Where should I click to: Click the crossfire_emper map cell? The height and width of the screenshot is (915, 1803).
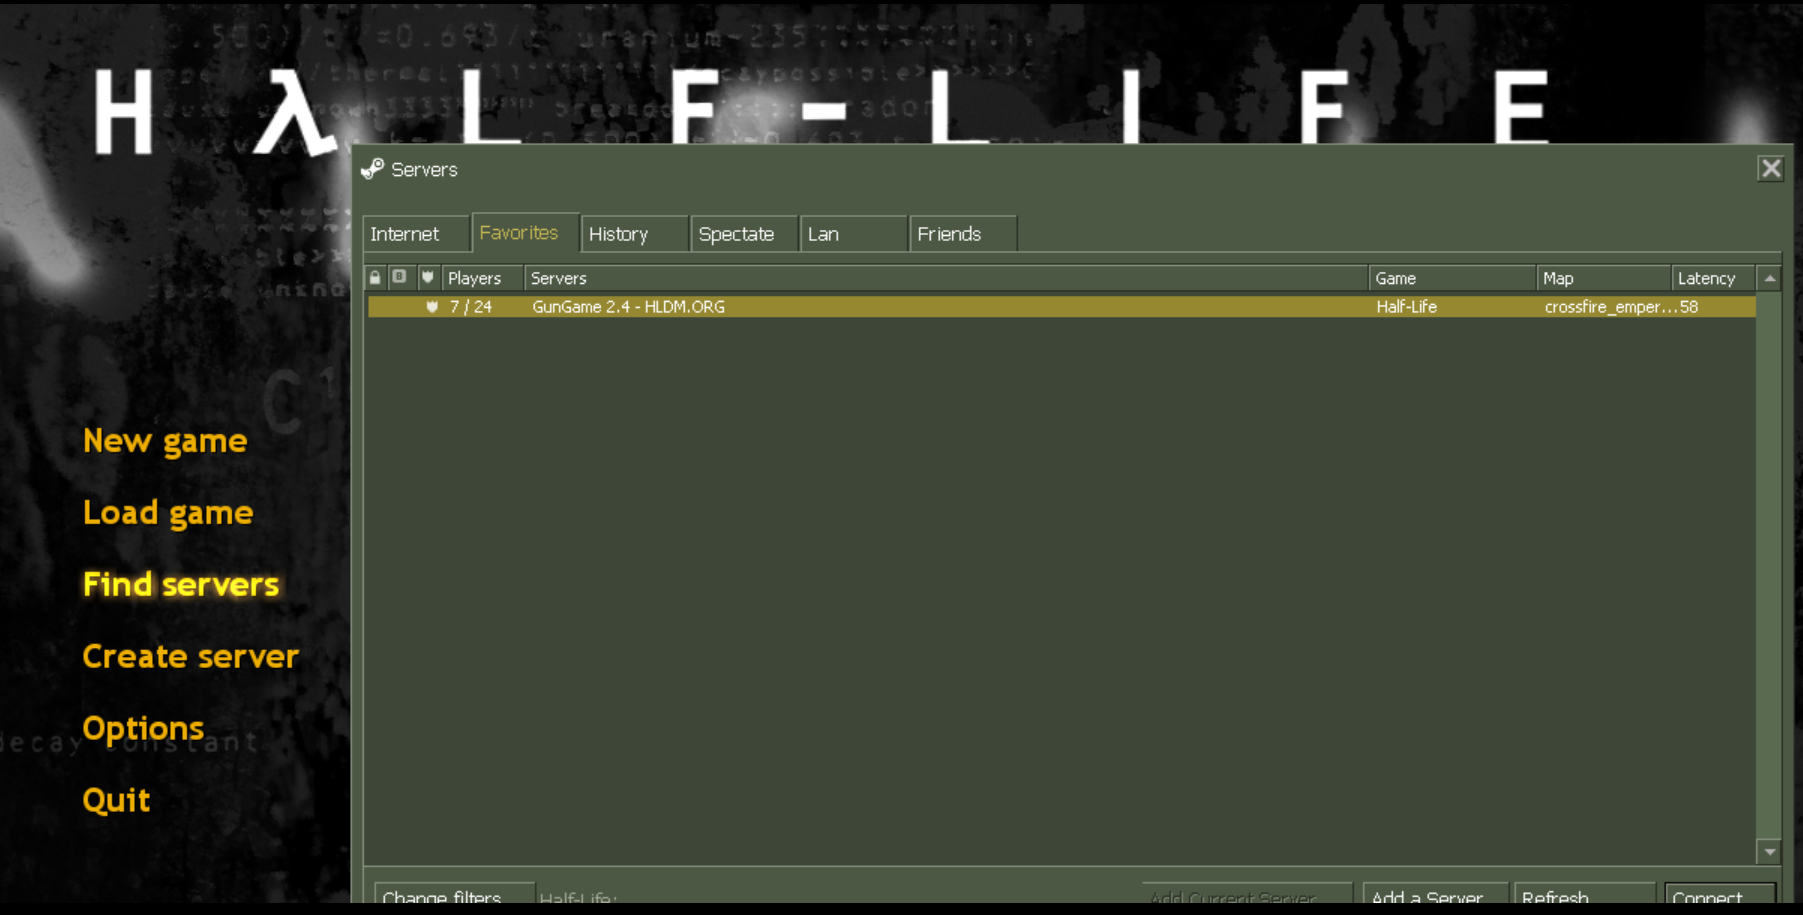[1610, 307]
